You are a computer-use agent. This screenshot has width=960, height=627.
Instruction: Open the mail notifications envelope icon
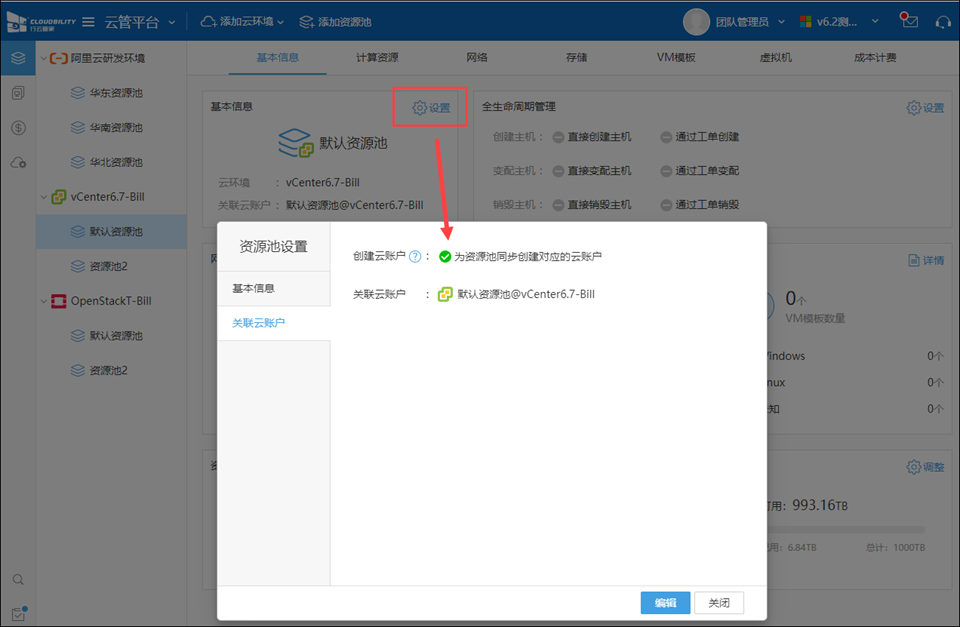pyautogui.click(x=908, y=21)
